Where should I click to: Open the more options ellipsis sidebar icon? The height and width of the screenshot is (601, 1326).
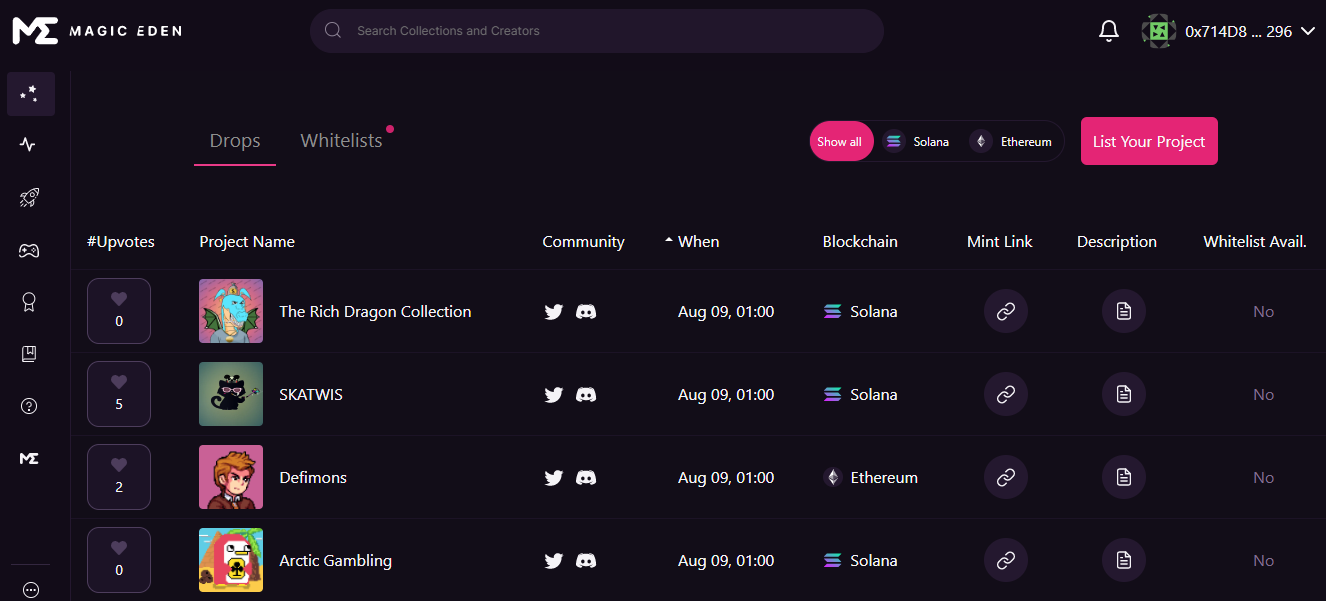30,590
